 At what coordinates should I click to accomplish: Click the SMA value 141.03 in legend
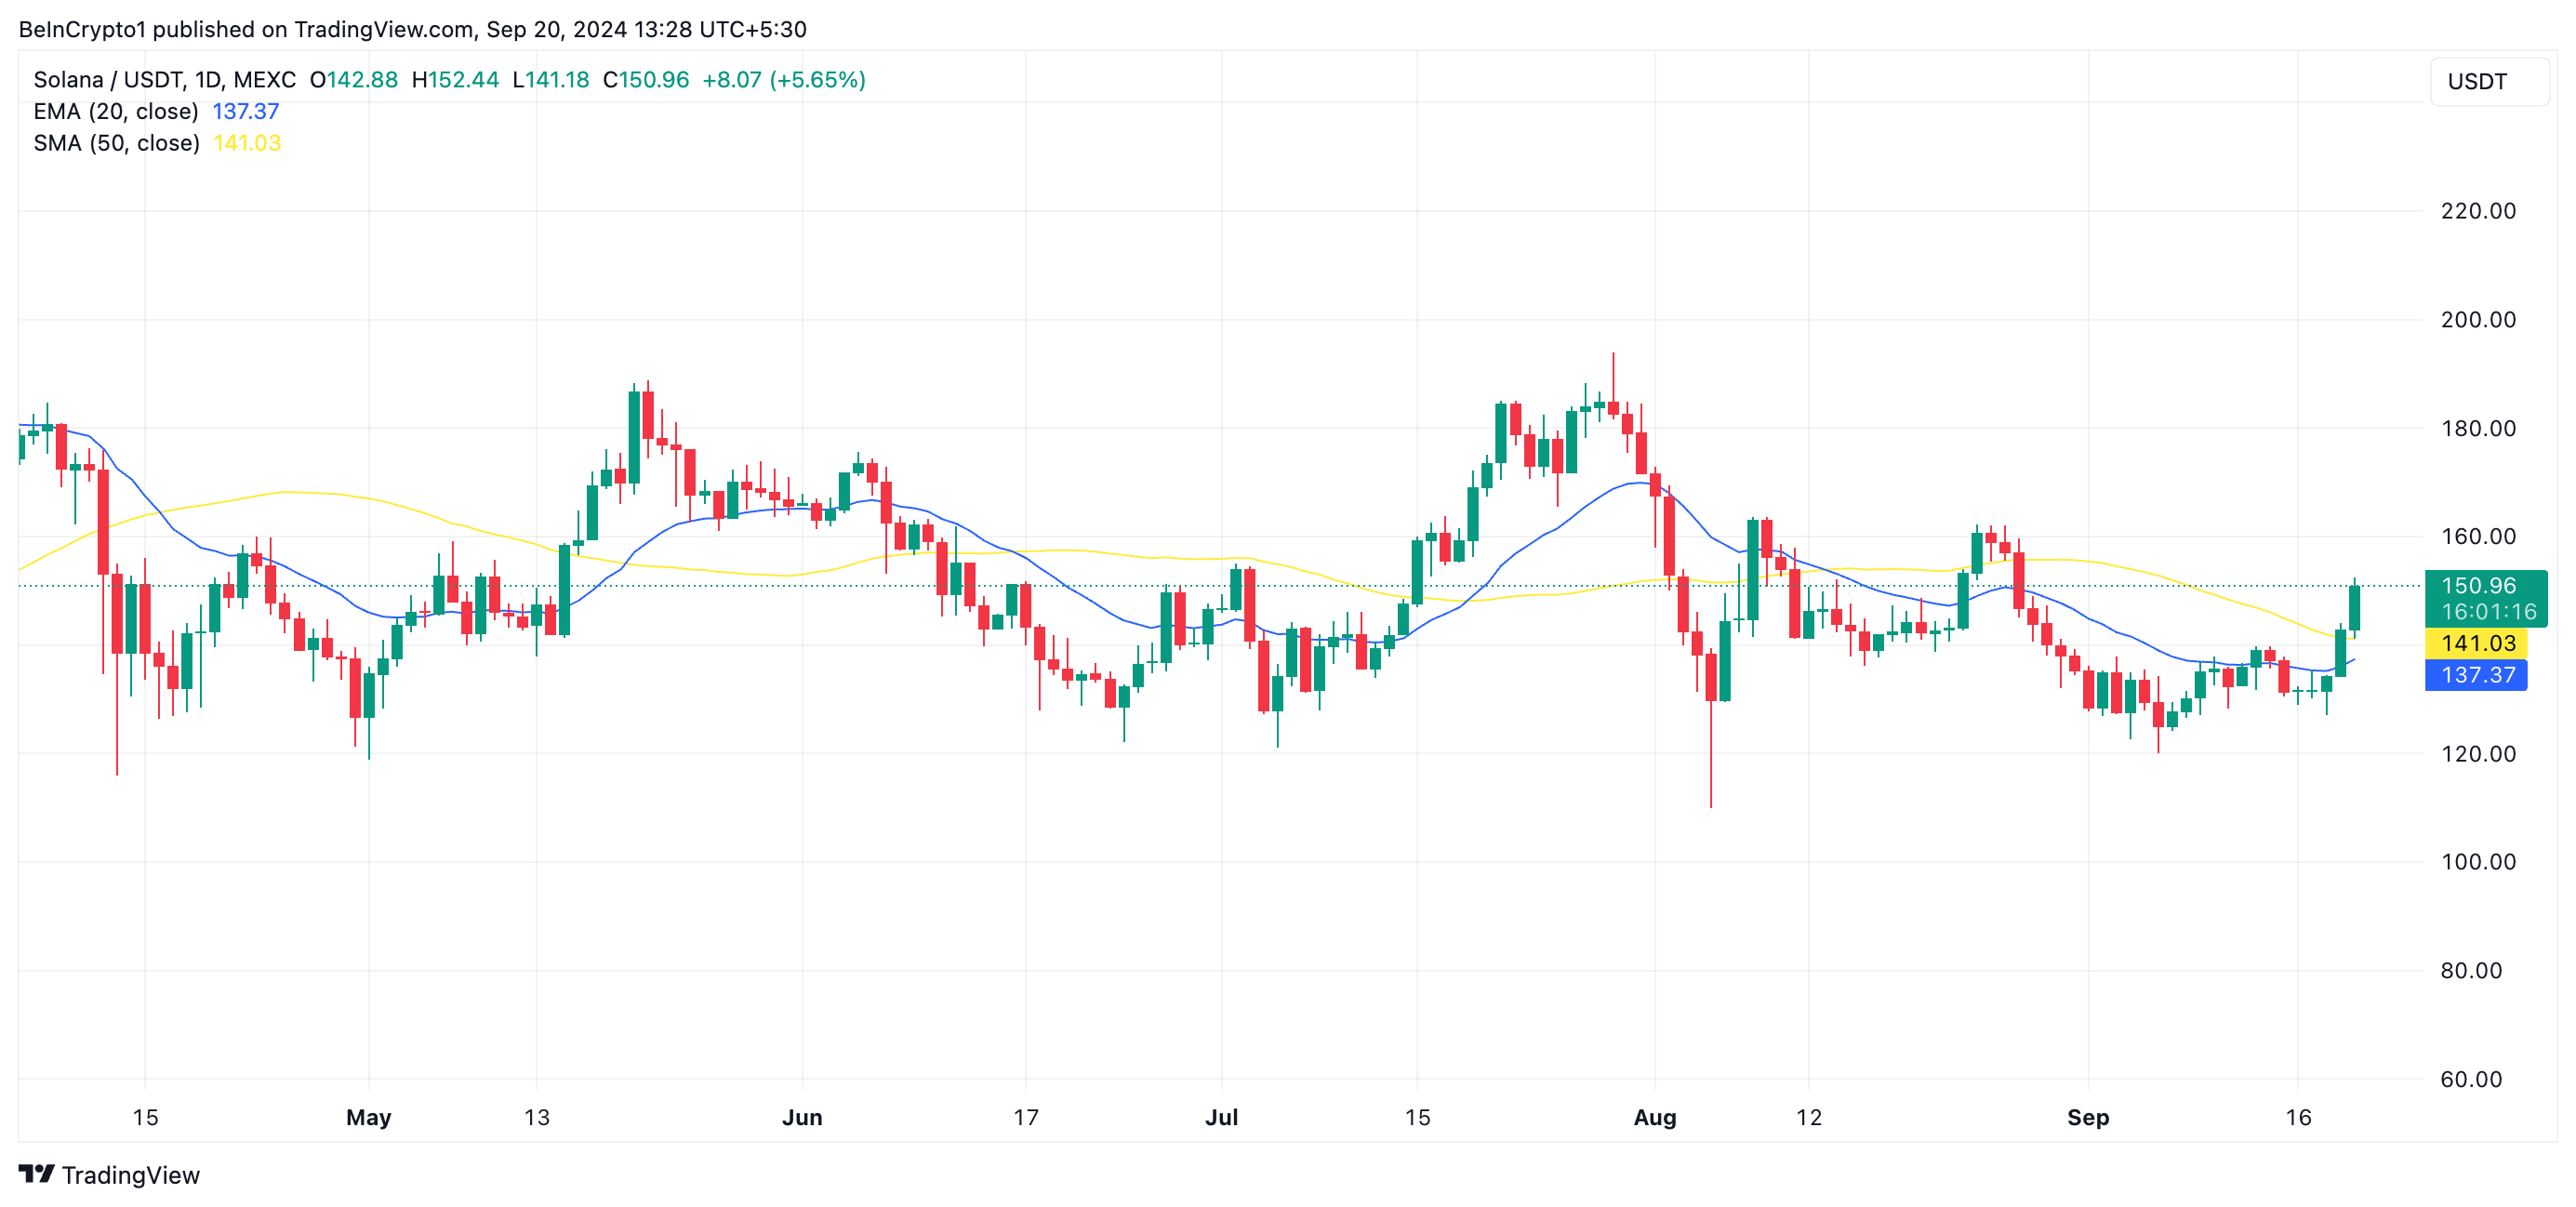pyautogui.click(x=247, y=143)
